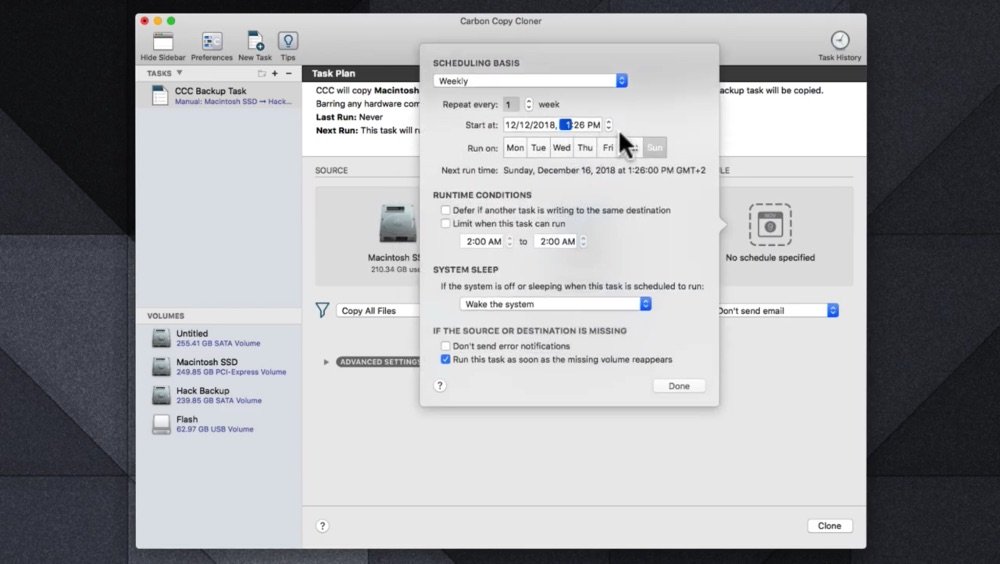Toggle Don't send error notifications checkbox
The width and height of the screenshot is (1000, 564).
[x=446, y=346]
